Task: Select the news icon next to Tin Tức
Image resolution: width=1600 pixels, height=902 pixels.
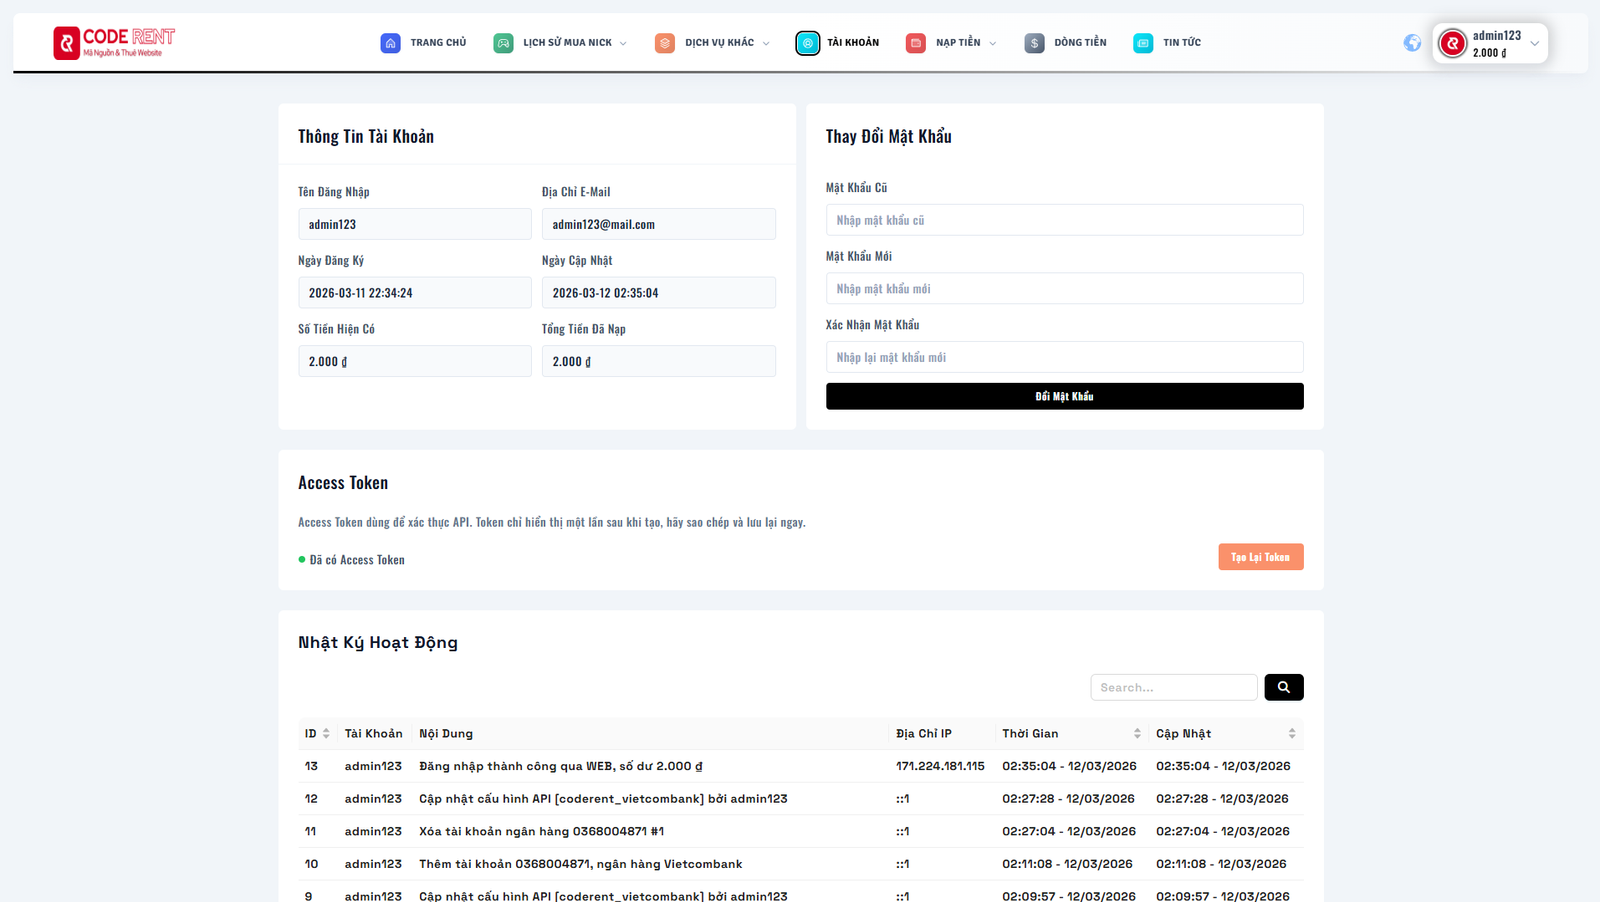Action: (x=1142, y=42)
